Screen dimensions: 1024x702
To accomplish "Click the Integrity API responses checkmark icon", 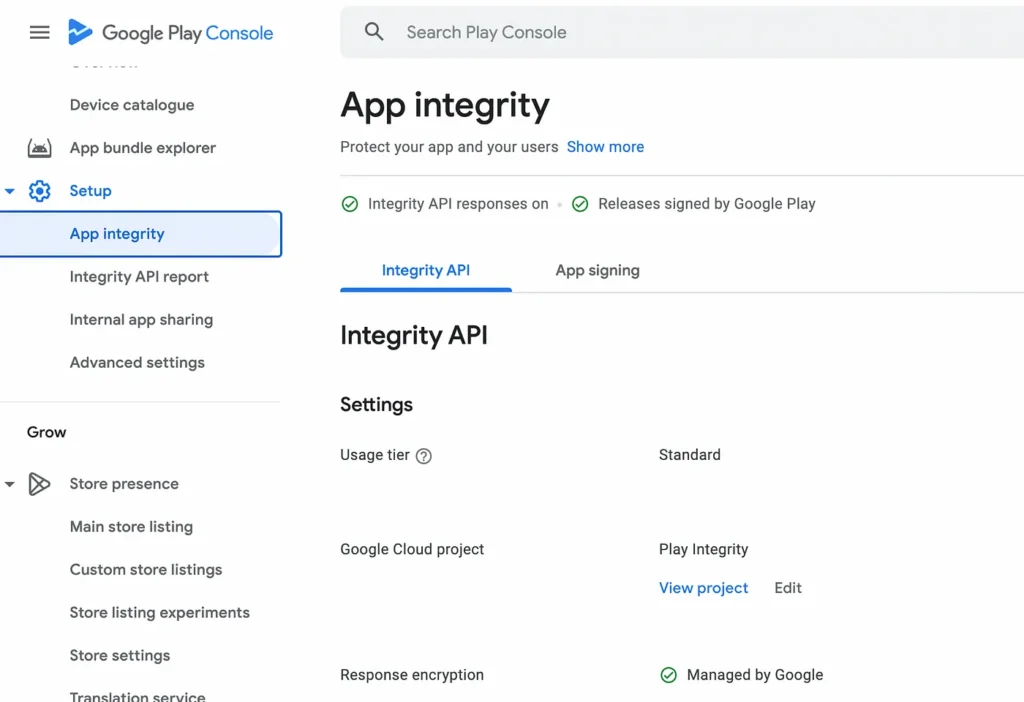I will tap(350, 204).
